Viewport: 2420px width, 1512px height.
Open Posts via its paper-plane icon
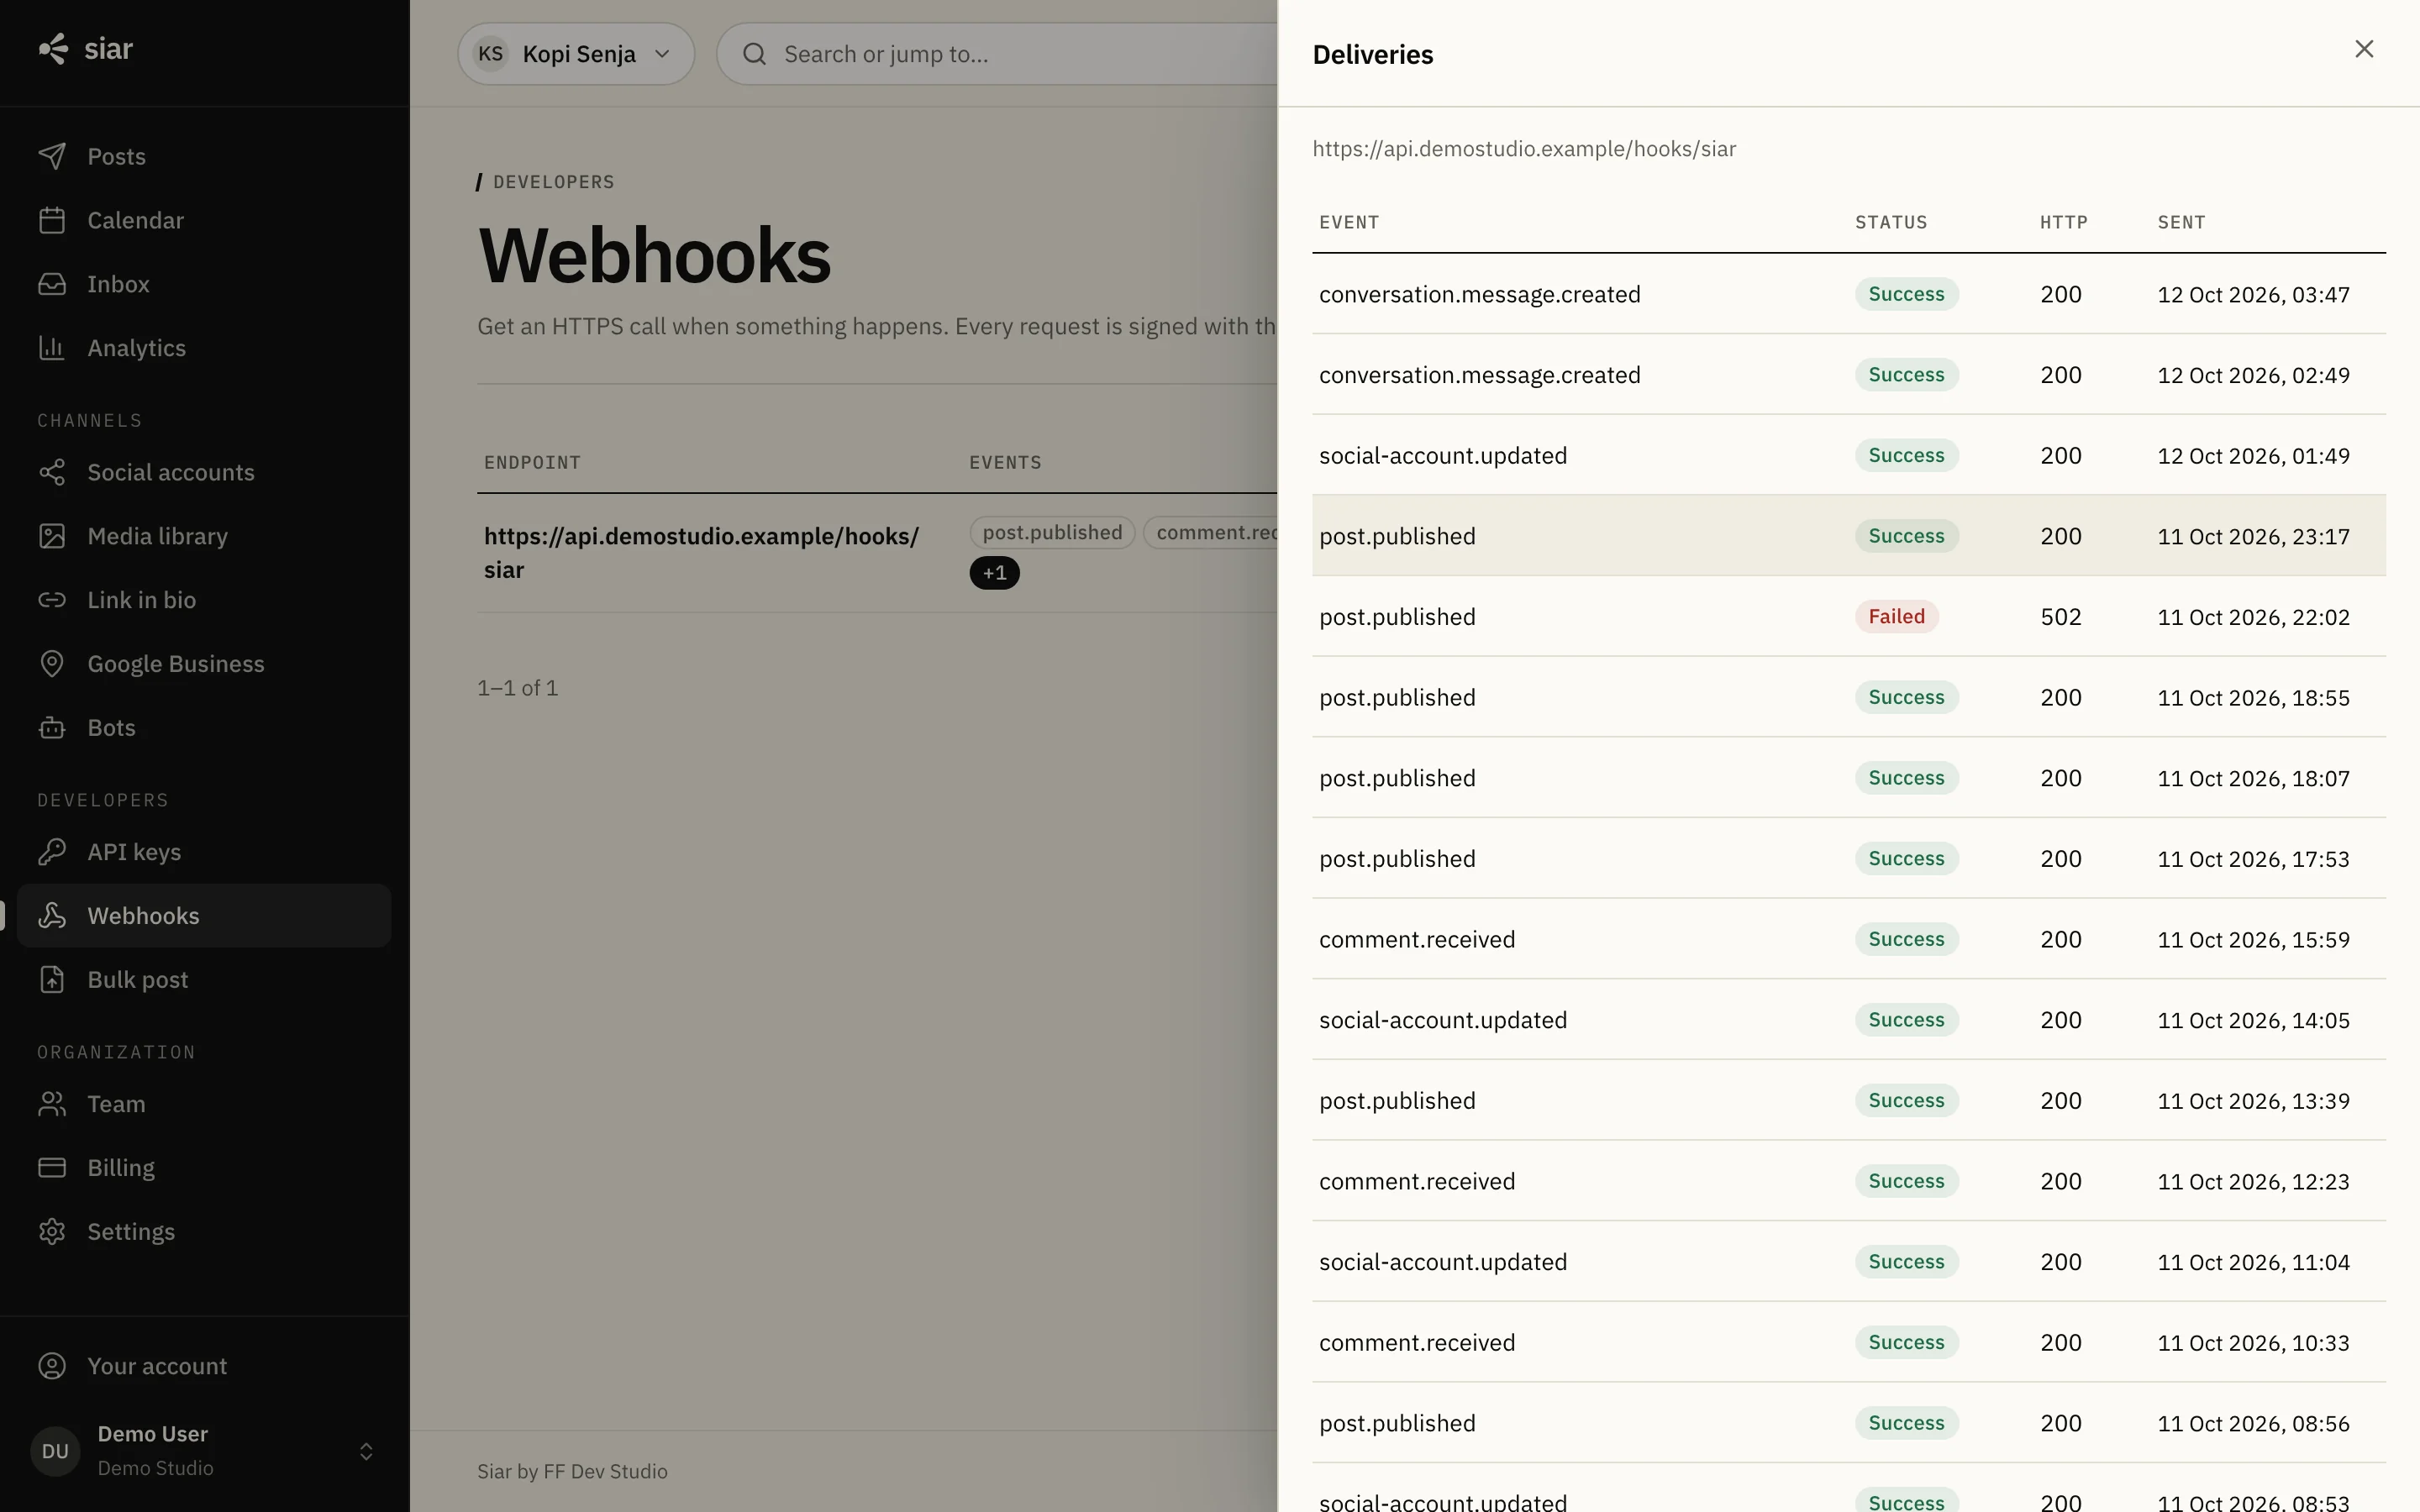coord(52,156)
